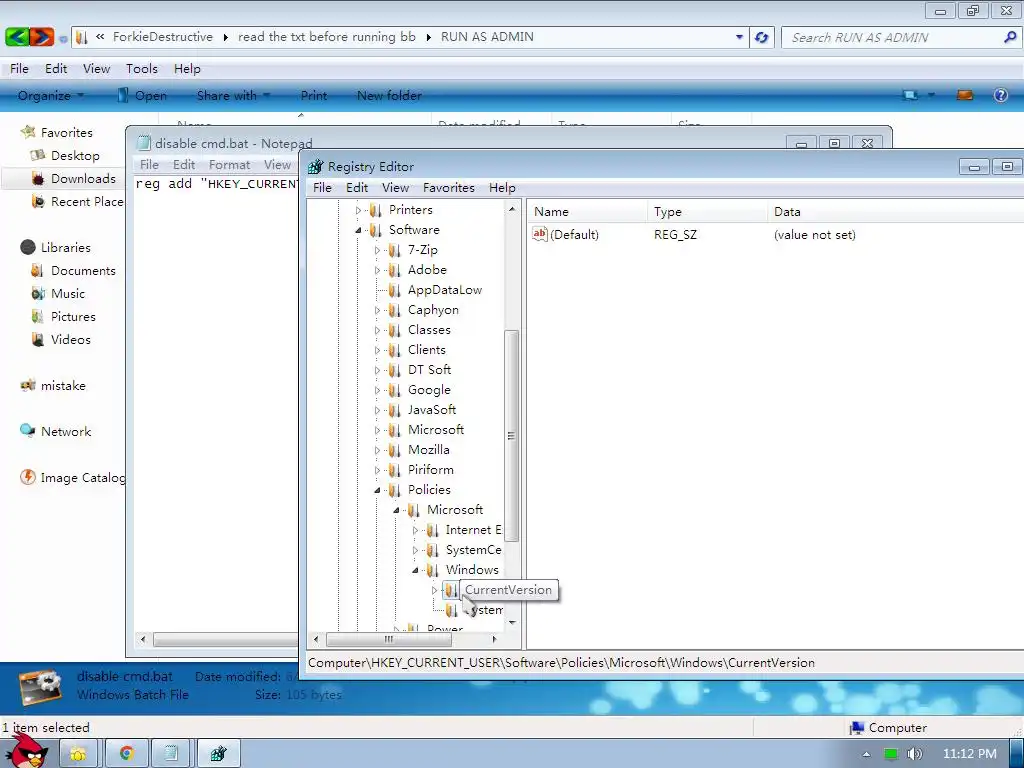This screenshot has width=1024, height=768.
Task: Click the Type column header in Registry Editor
Action: pos(708,212)
